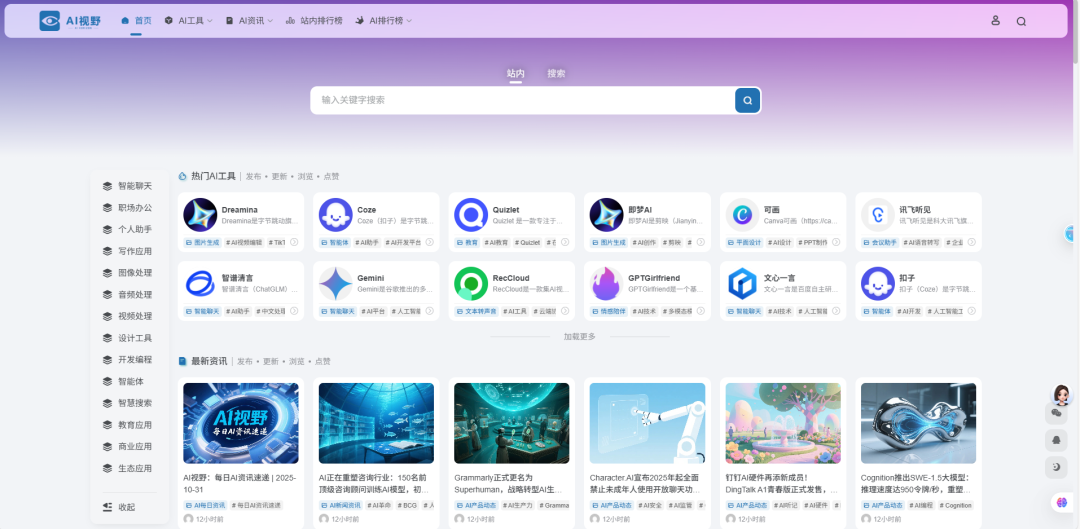Screen dimensions: 1080x529
Task: Expand the AI资讯 dropdown menu
Action: (249, 21)
